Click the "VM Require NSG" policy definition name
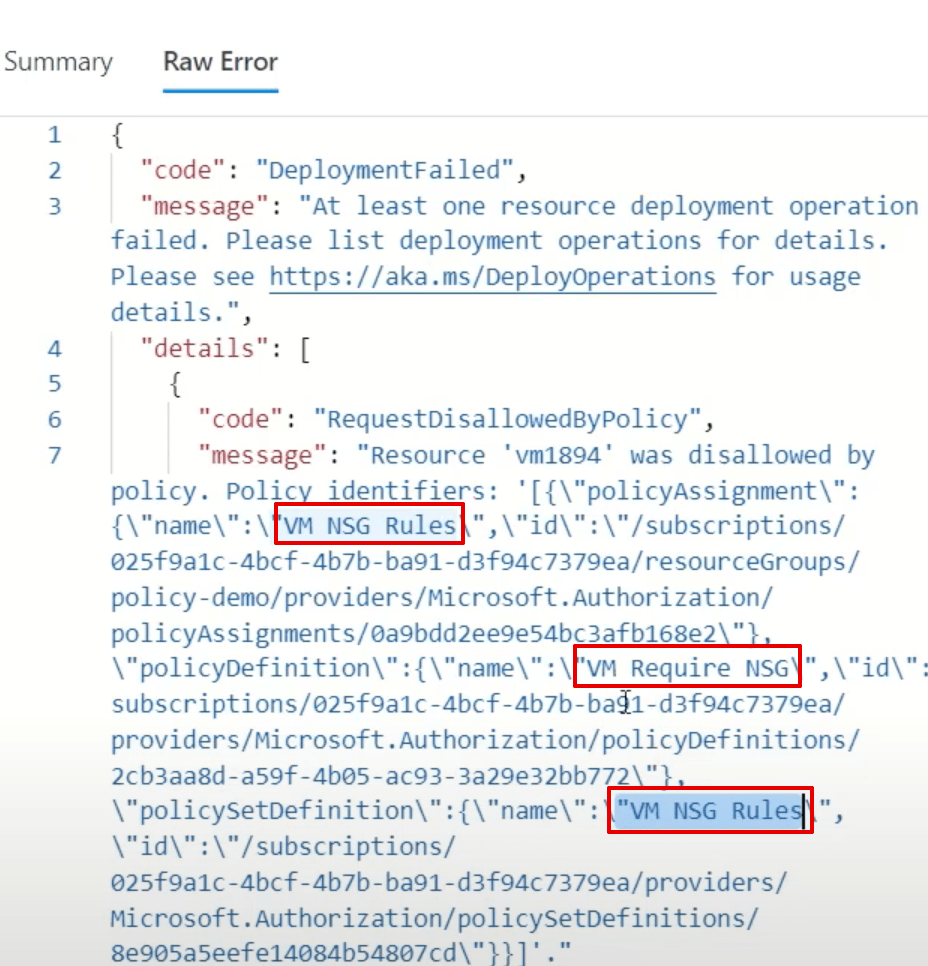The width and height of the screenshot is (928, 966). (687, 667)
